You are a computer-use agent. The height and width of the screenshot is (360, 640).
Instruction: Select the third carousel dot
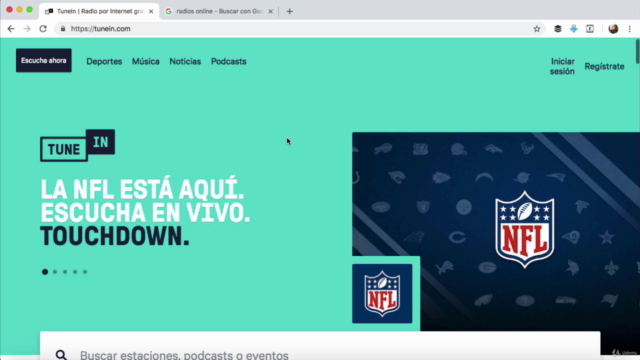pyautogui.click(x=65, y=272)
